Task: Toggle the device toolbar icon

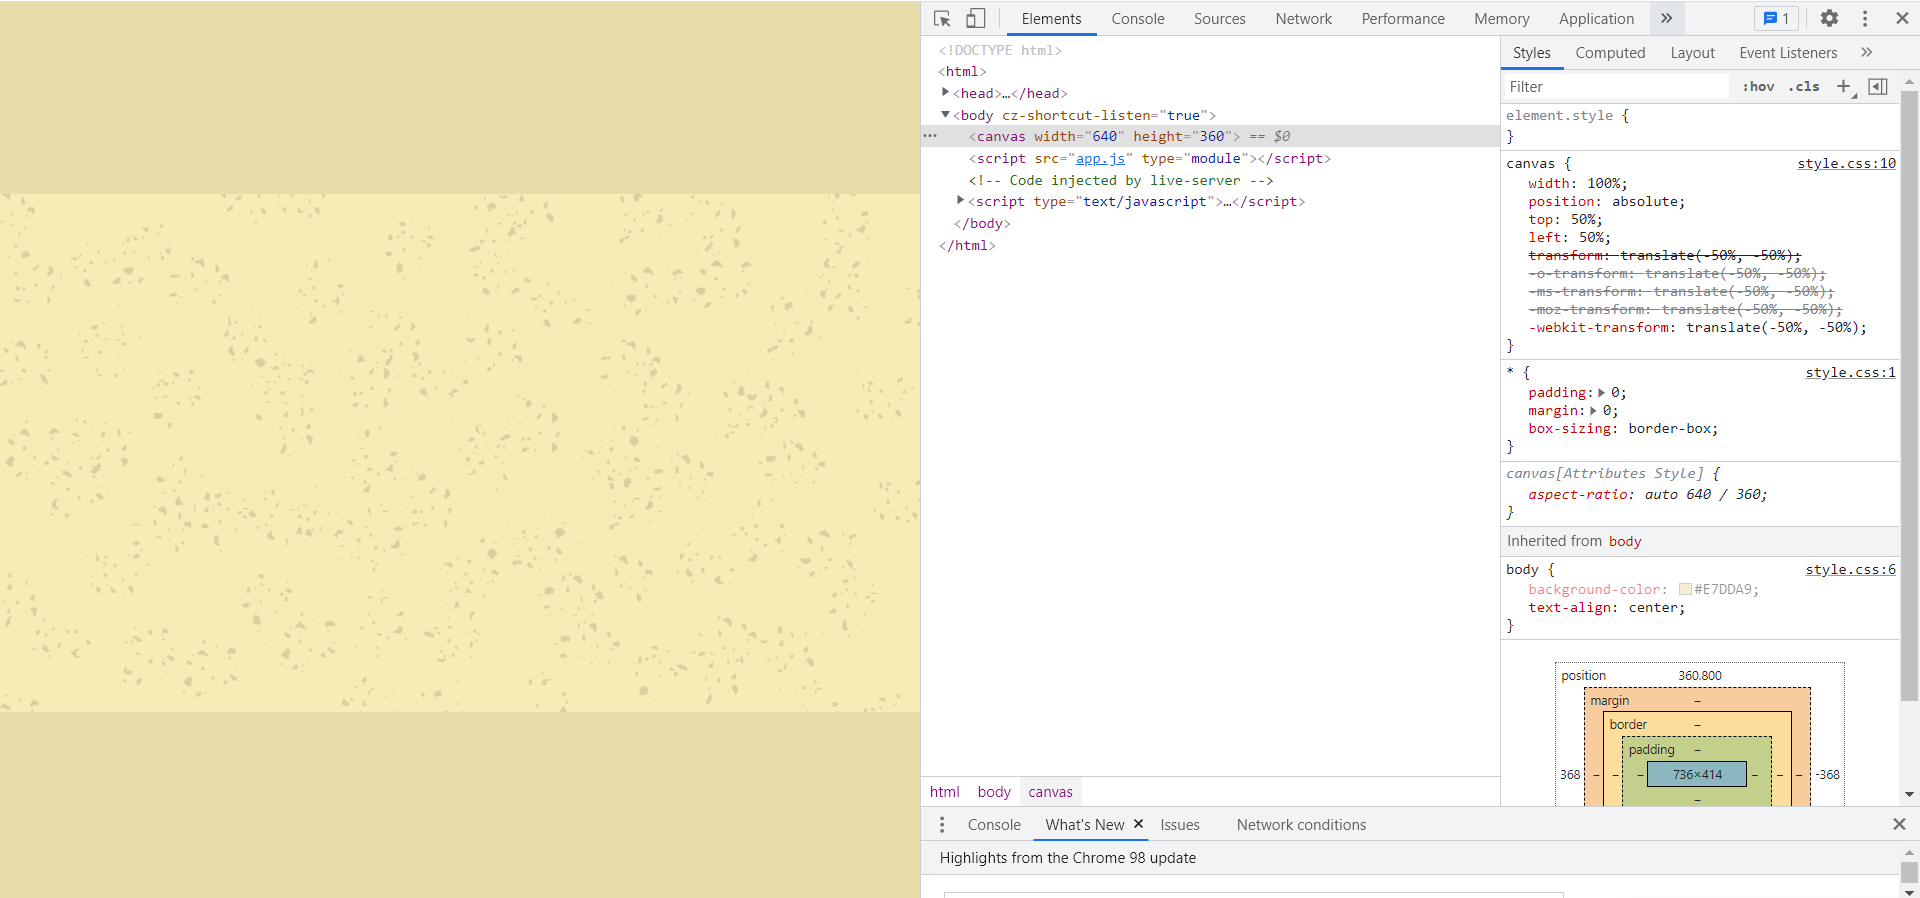Action: point(975,19)
